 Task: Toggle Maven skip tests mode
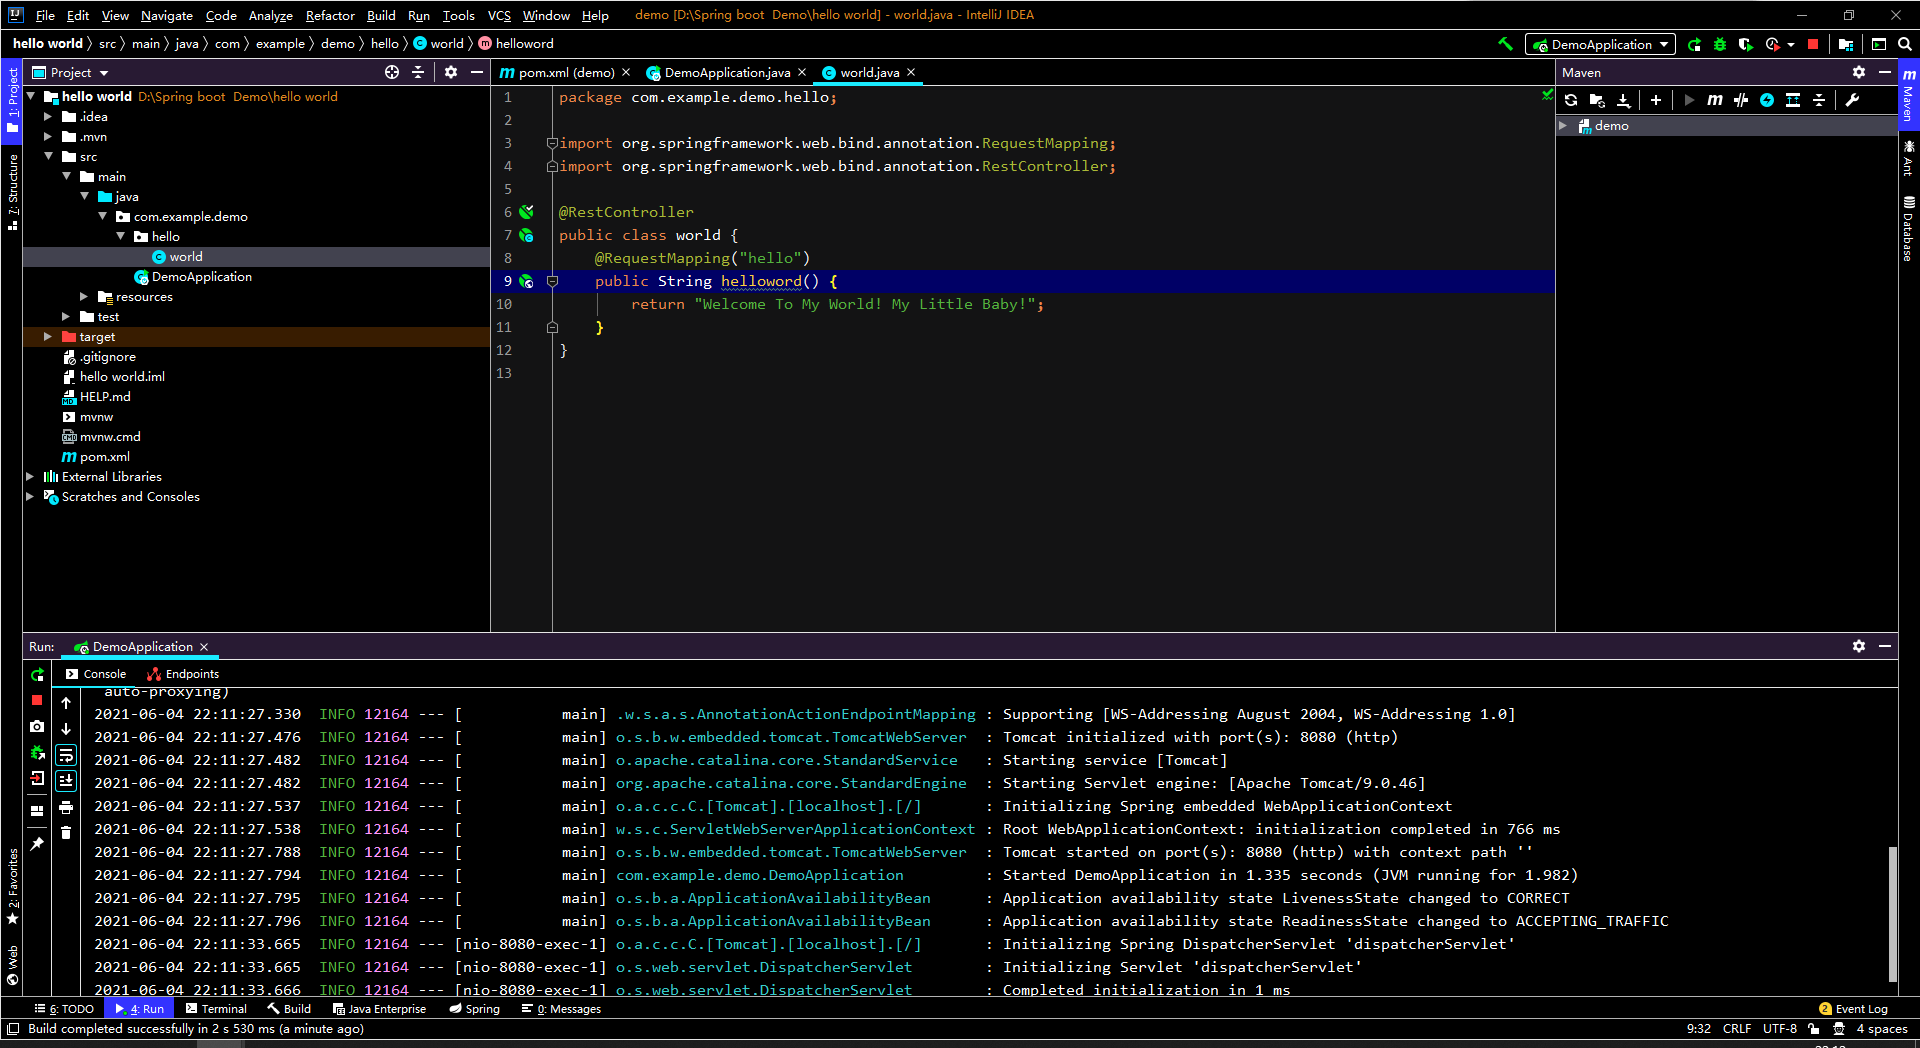coord(1767,100)
